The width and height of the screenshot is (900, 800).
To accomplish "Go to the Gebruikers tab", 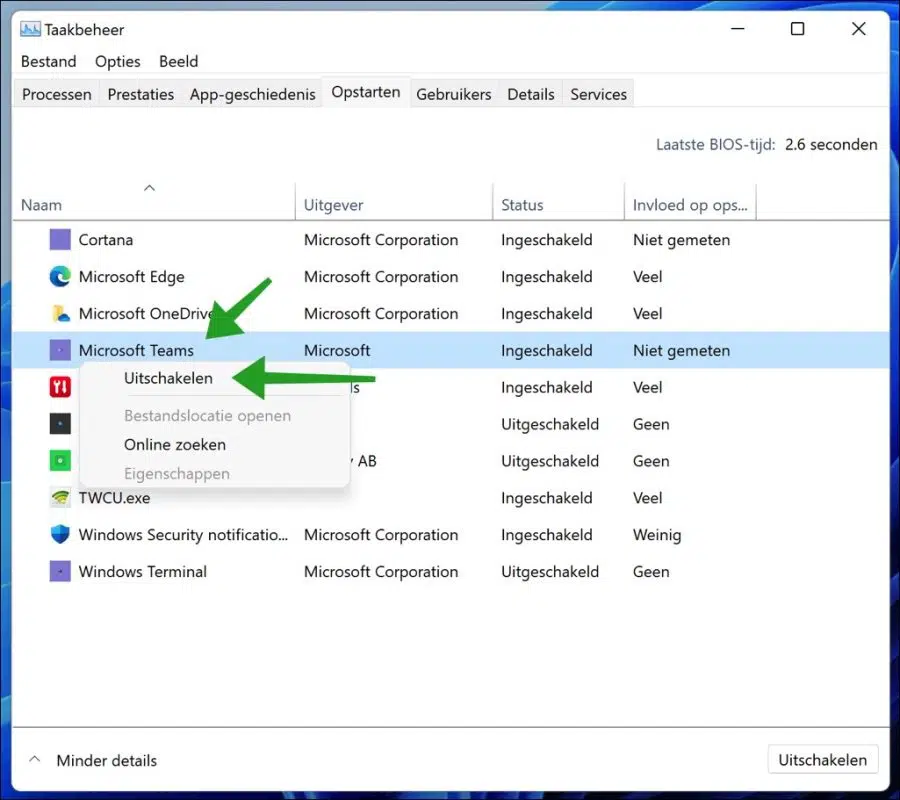I will [x=453, y=94].
